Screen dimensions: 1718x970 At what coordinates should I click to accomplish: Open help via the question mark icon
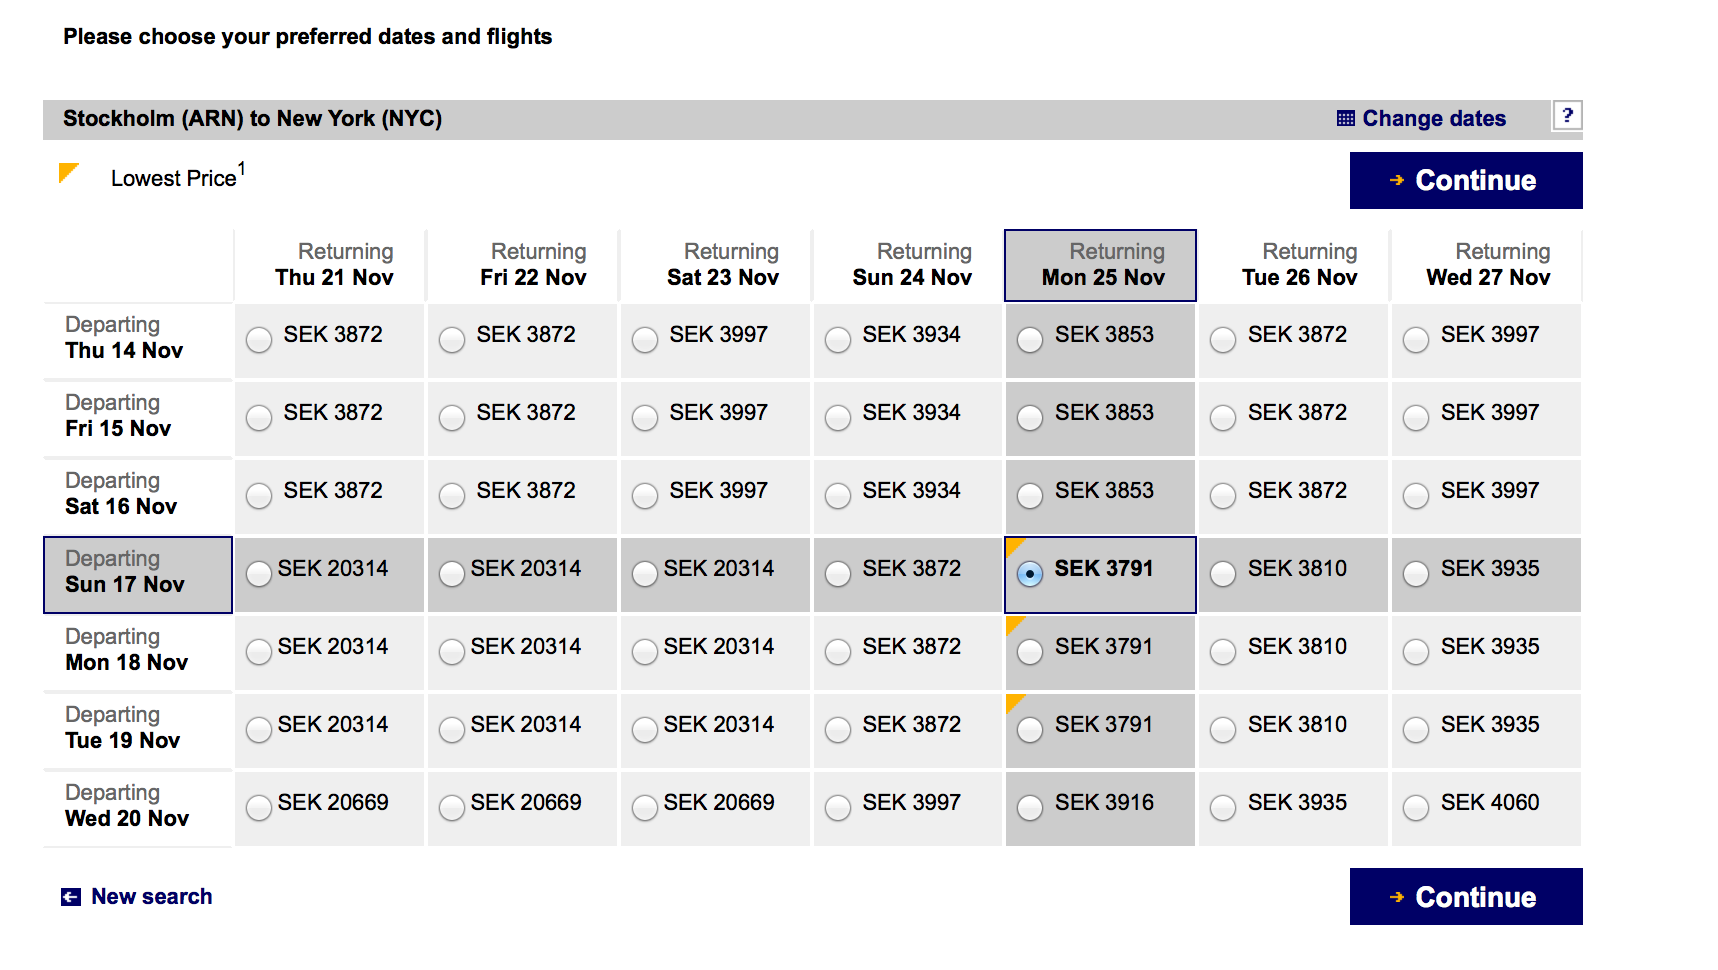1567,116
